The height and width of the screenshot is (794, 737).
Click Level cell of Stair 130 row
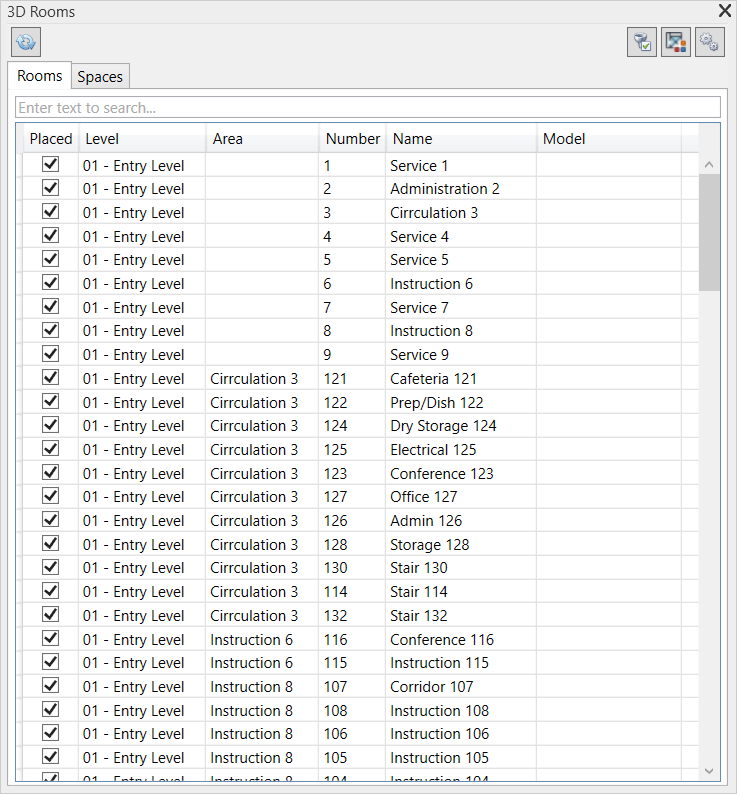pyautogui.click(x=142, y=568)
